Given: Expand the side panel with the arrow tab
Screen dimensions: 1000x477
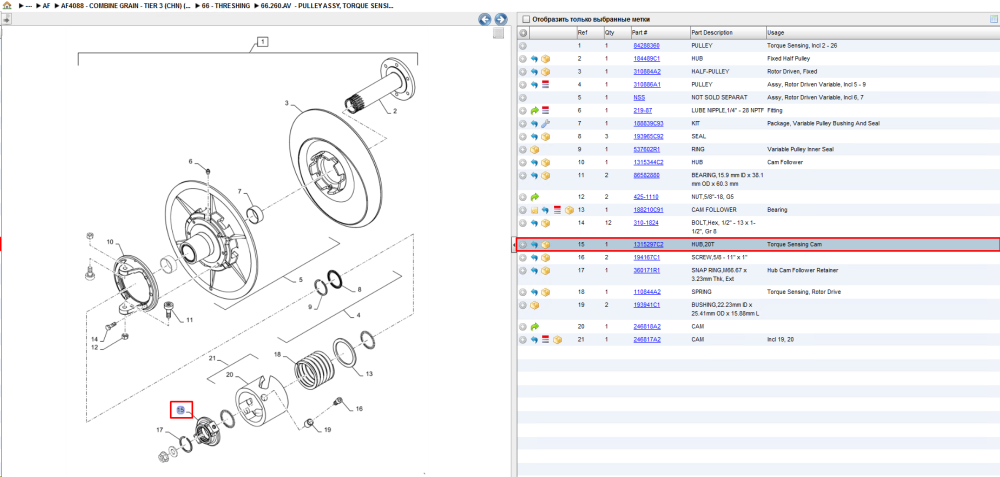Looking at the screenshot, I should (6, 19).
